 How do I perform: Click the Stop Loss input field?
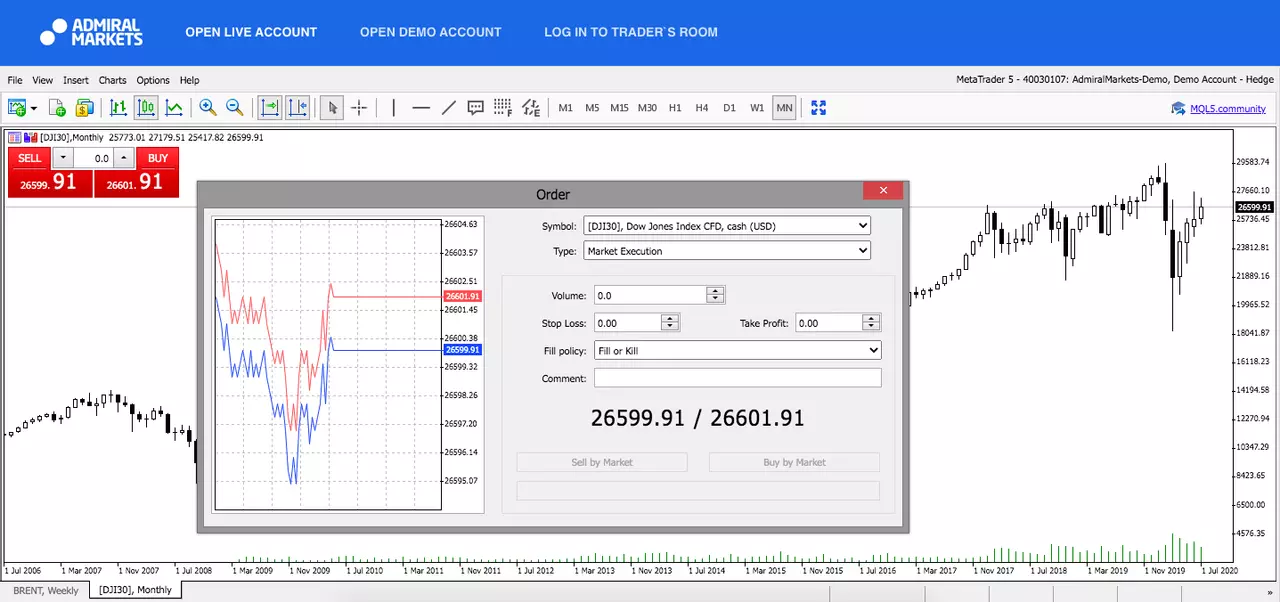pyautogui.click(x=628, y=323)
